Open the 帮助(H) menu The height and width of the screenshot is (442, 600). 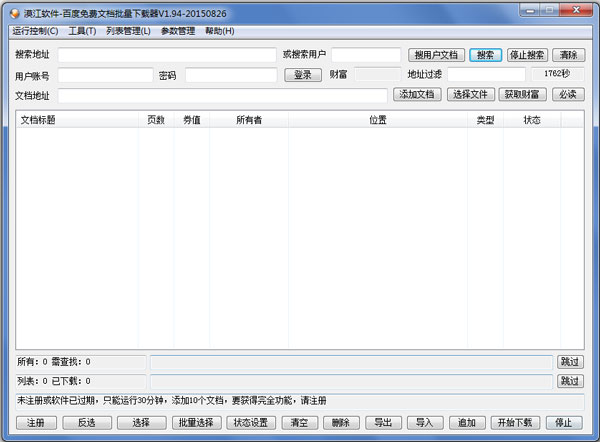(x=219, y=31)
